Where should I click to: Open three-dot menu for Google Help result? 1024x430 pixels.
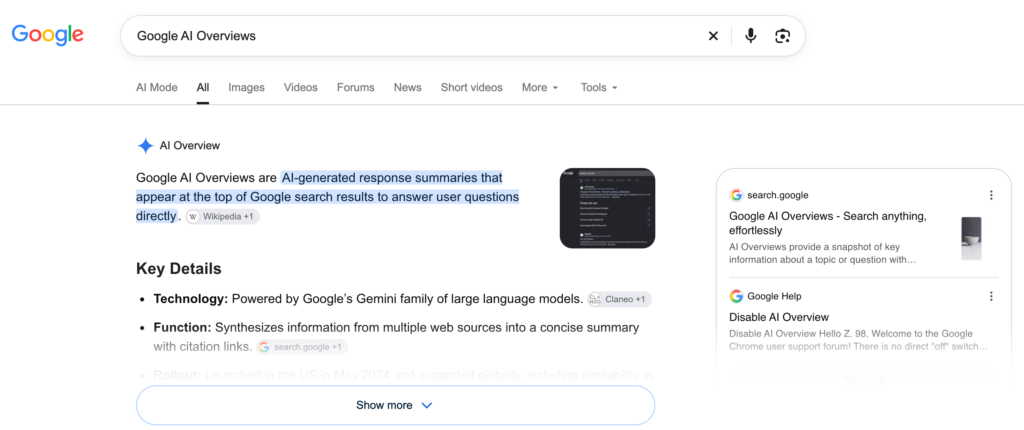coord(991,296)
